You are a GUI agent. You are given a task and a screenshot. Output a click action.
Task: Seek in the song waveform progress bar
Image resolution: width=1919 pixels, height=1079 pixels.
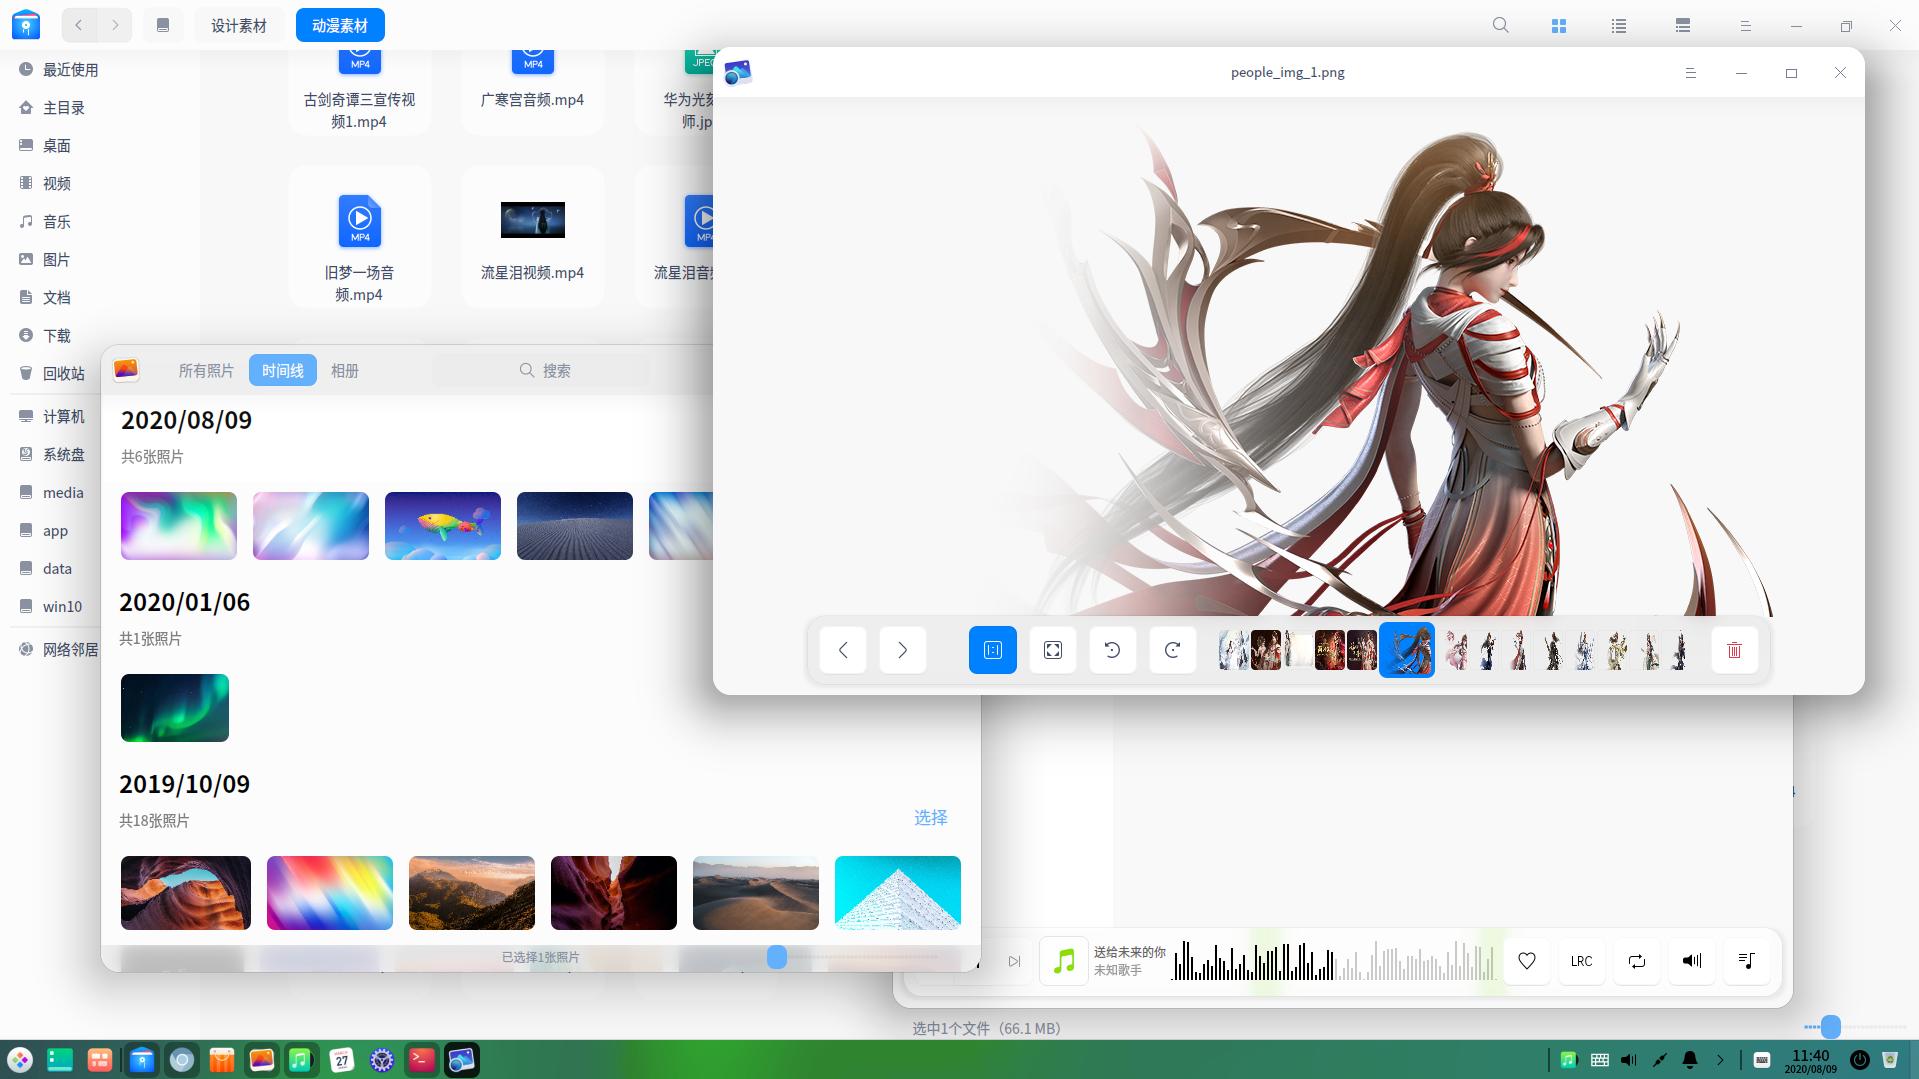tap(1330, 960)
